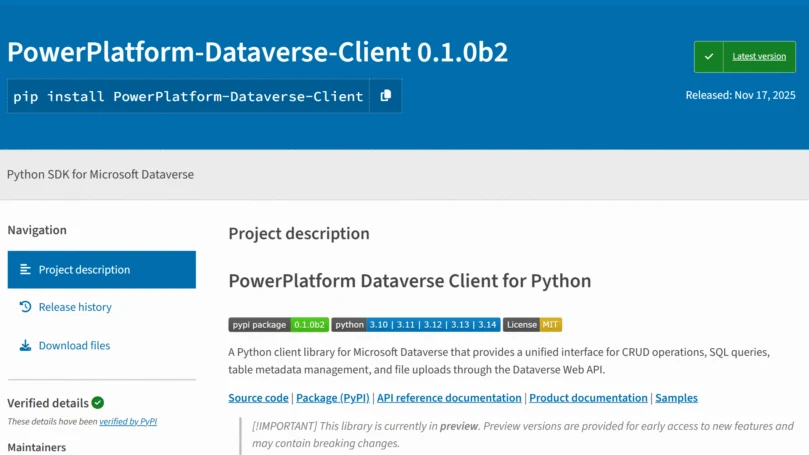Select the Project description navigation tab

[102, 270]
